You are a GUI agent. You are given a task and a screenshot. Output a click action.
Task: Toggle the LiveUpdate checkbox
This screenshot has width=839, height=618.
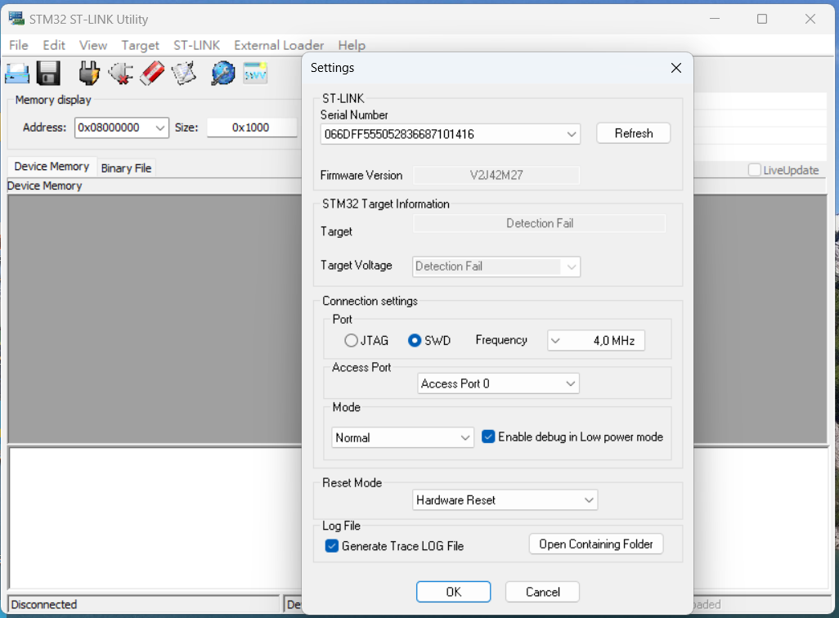click(754, 170)
